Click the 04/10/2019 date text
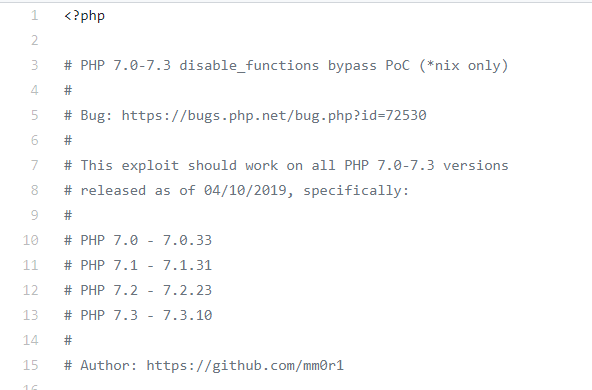 click(x=245, y=190)
